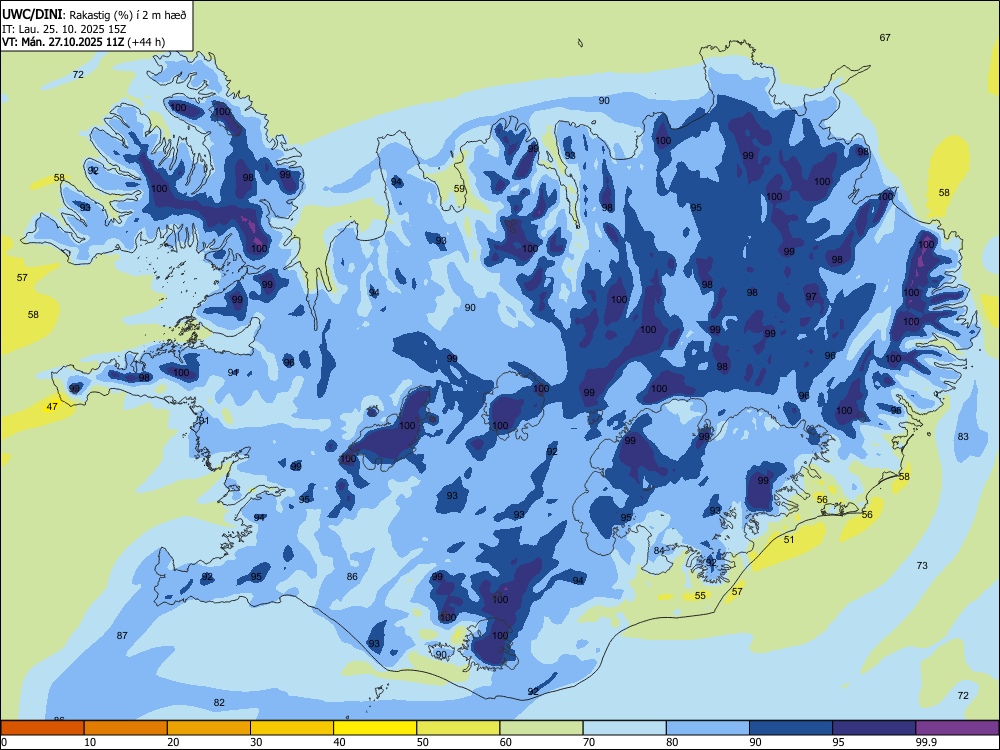The width and height of the screenshot is (1000, 750).
Task: Pick the light green 60–70 legend swatch
Action: click(541, 728)
